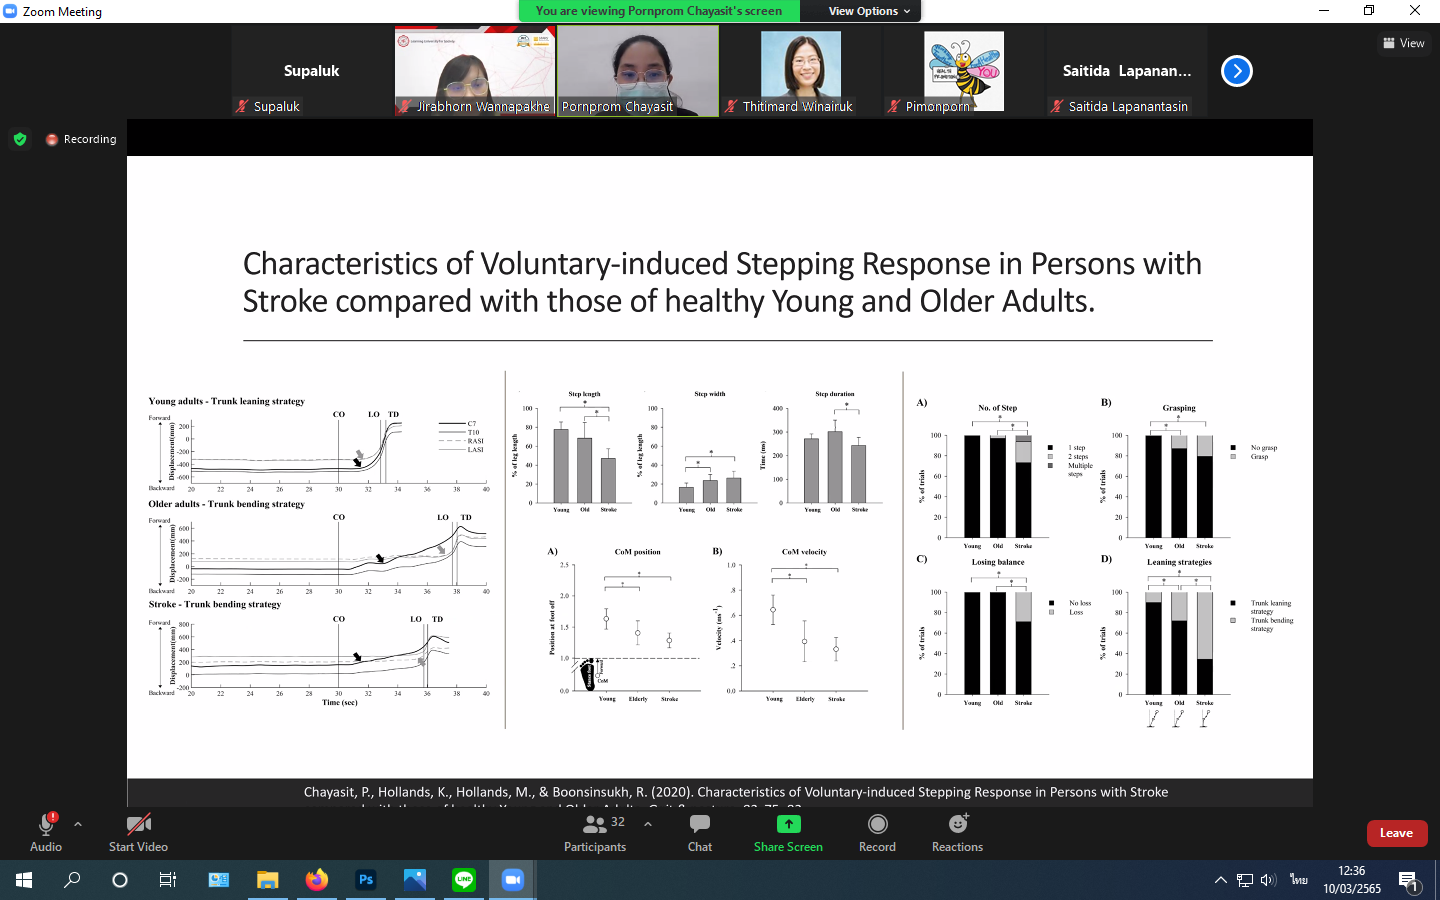Switch layout using View button

click(x=1403, y=43)
